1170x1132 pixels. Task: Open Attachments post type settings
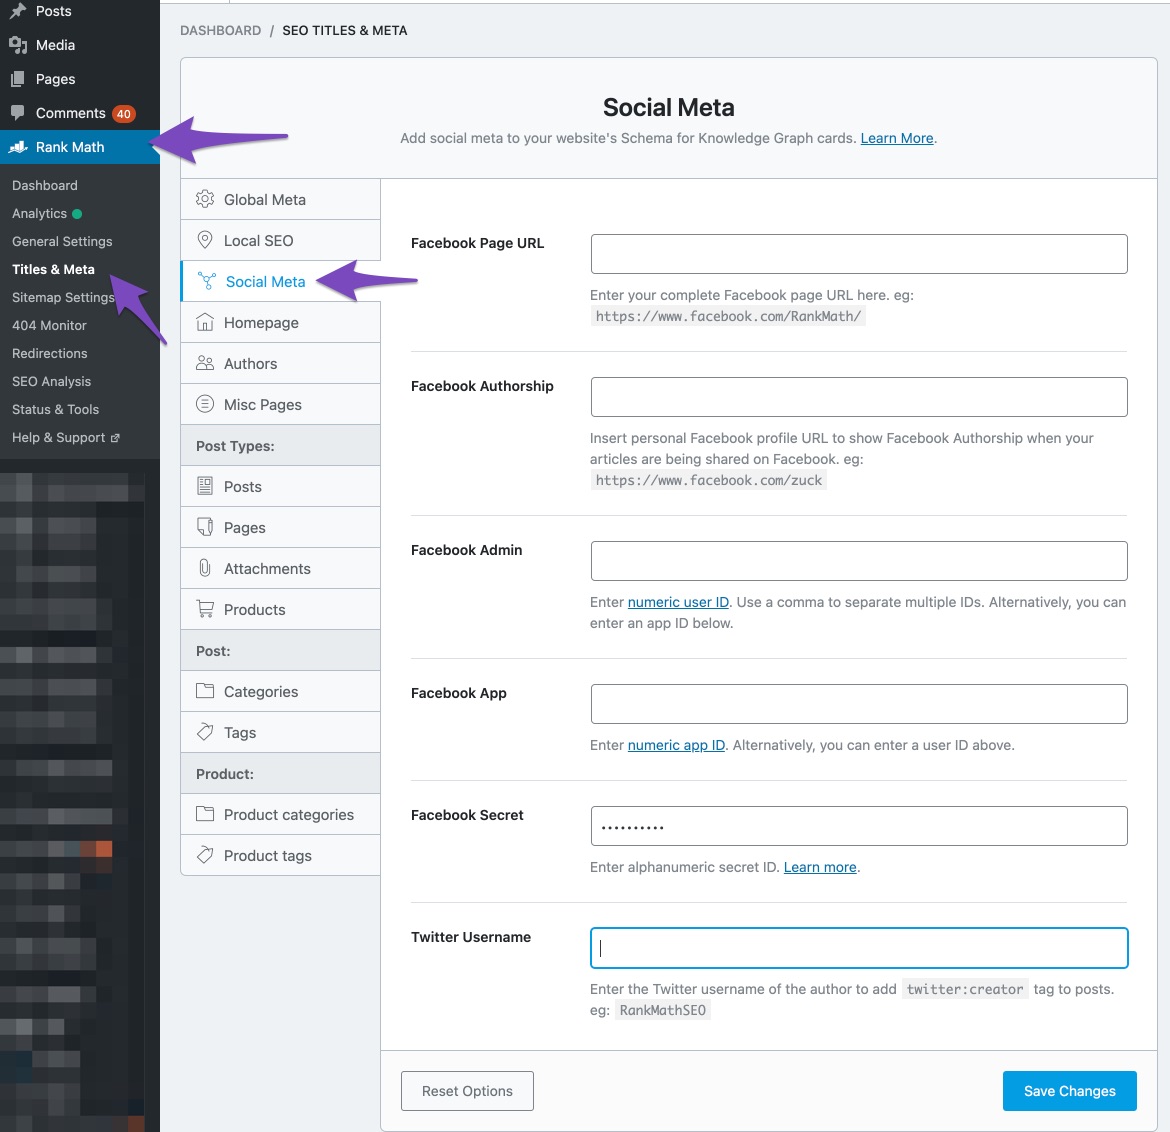tap(281, 569)
